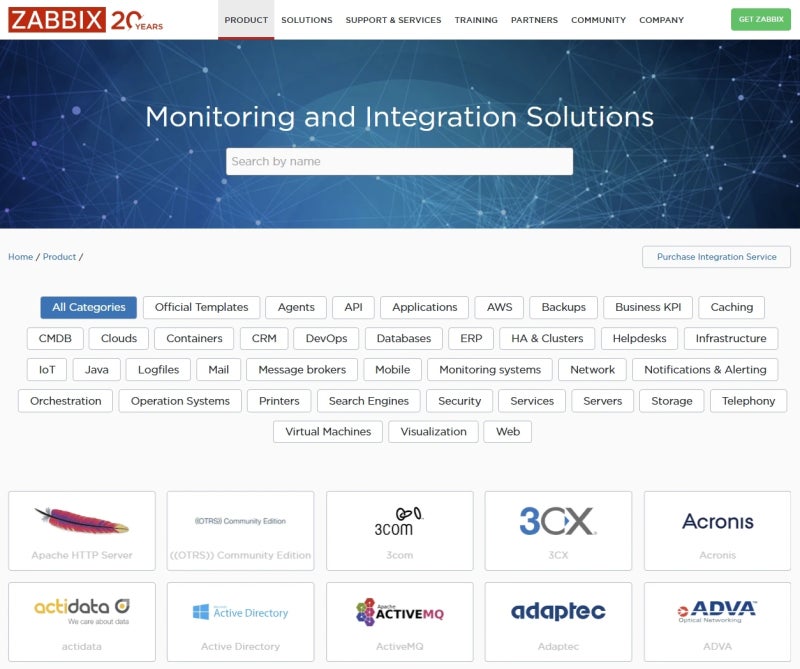This screenshot has height=669, width=800.
Task: Follow the Home breadcrumb link
Action: pyautogui.click(x=20, y=257)
